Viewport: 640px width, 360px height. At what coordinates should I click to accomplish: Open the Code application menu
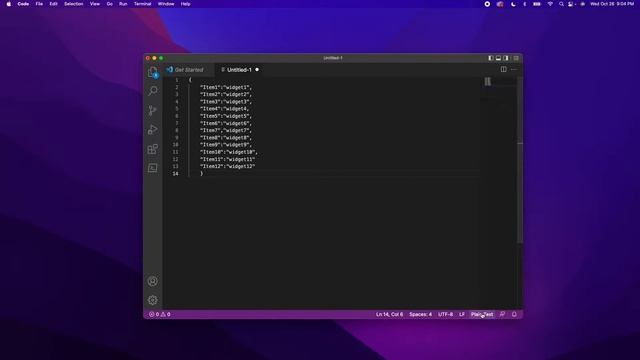click(x=23, y=4)
